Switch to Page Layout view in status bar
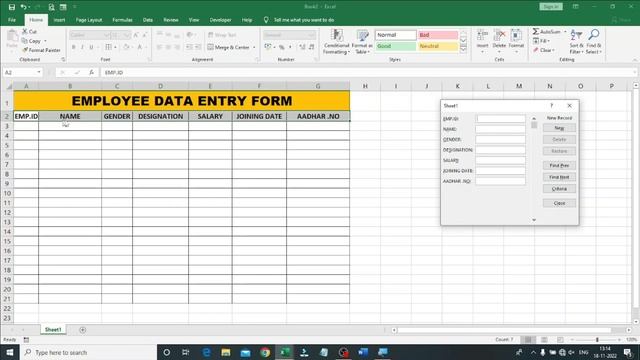Screen dimensions: 640x360 544,340
